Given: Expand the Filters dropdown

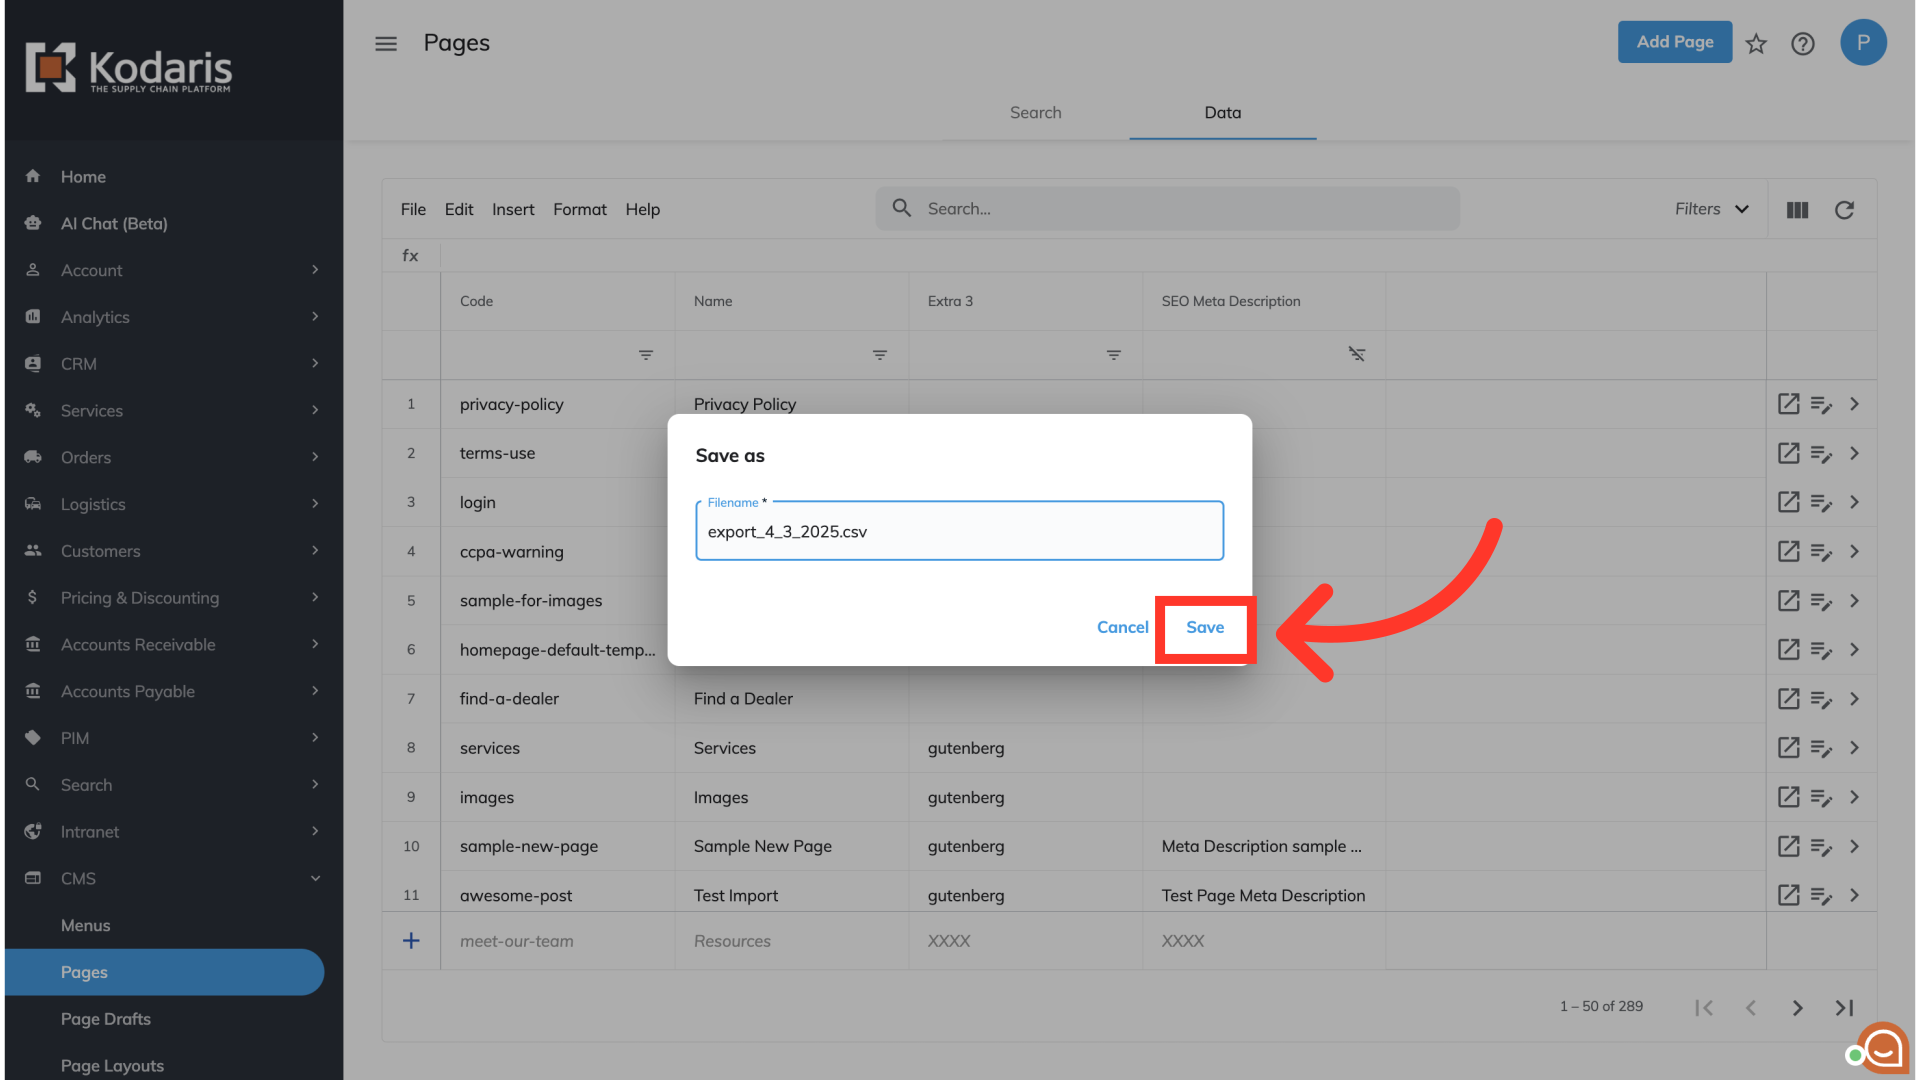Looking at the screenshot, I should tap(1712, 209).
